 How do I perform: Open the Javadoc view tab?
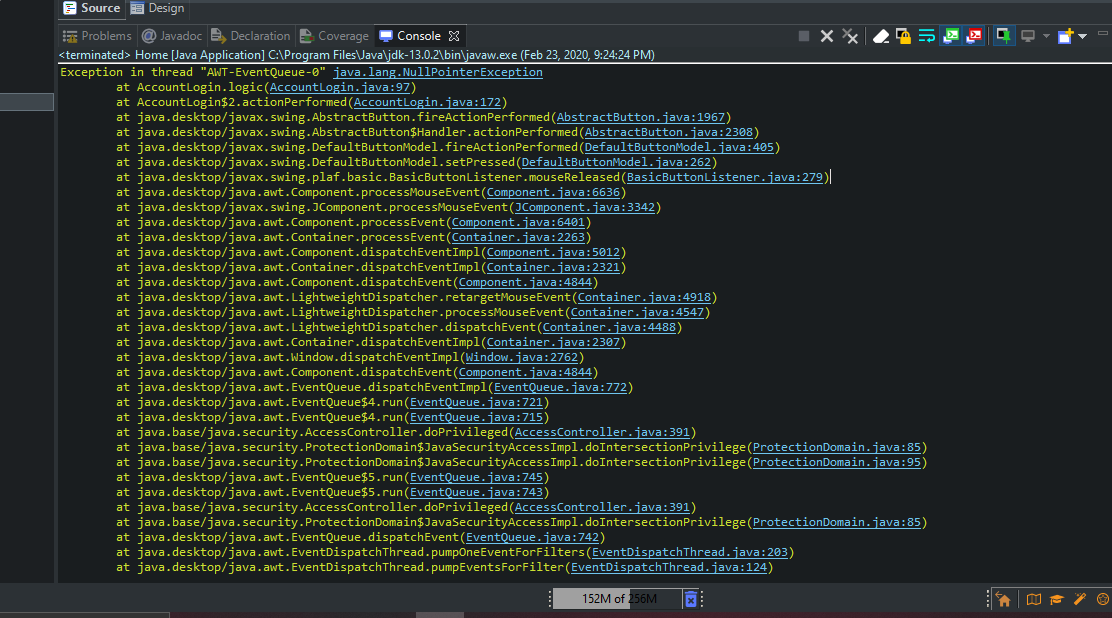tap(172, 36)
